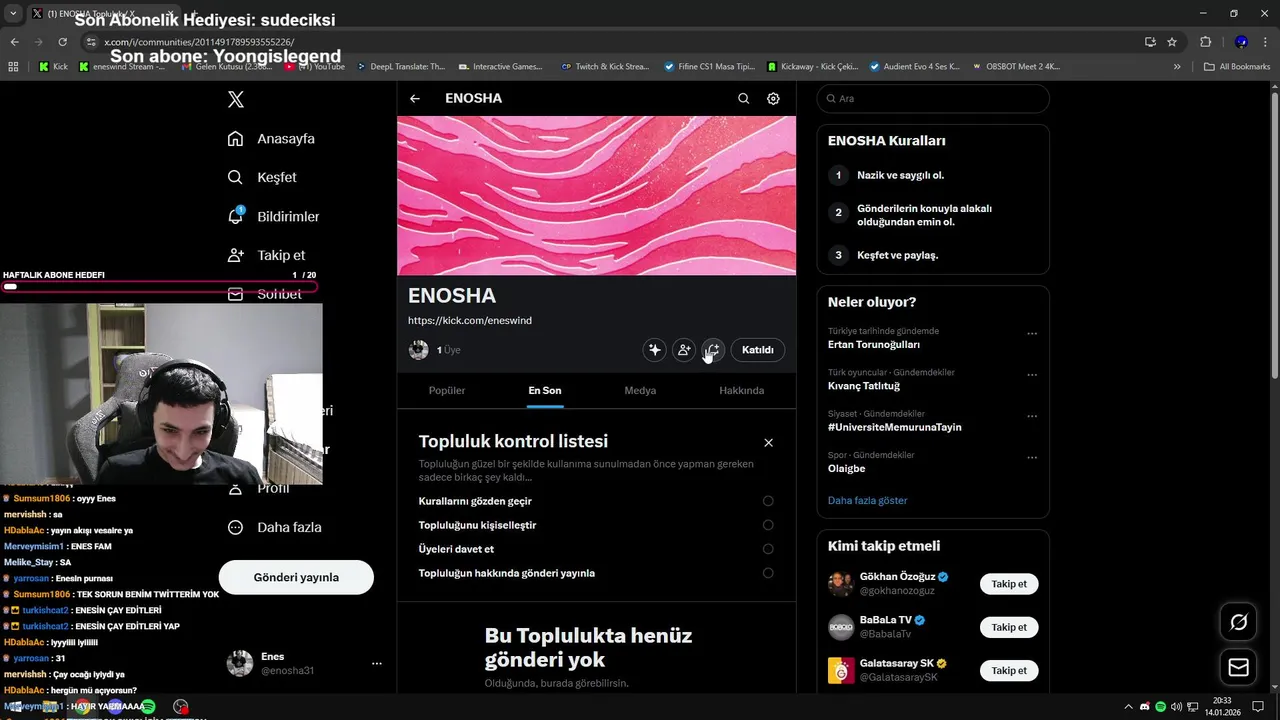Open Windows notification center icon
The image size is (1280, 720).
pyautogui.click(x=1258, y=706)
